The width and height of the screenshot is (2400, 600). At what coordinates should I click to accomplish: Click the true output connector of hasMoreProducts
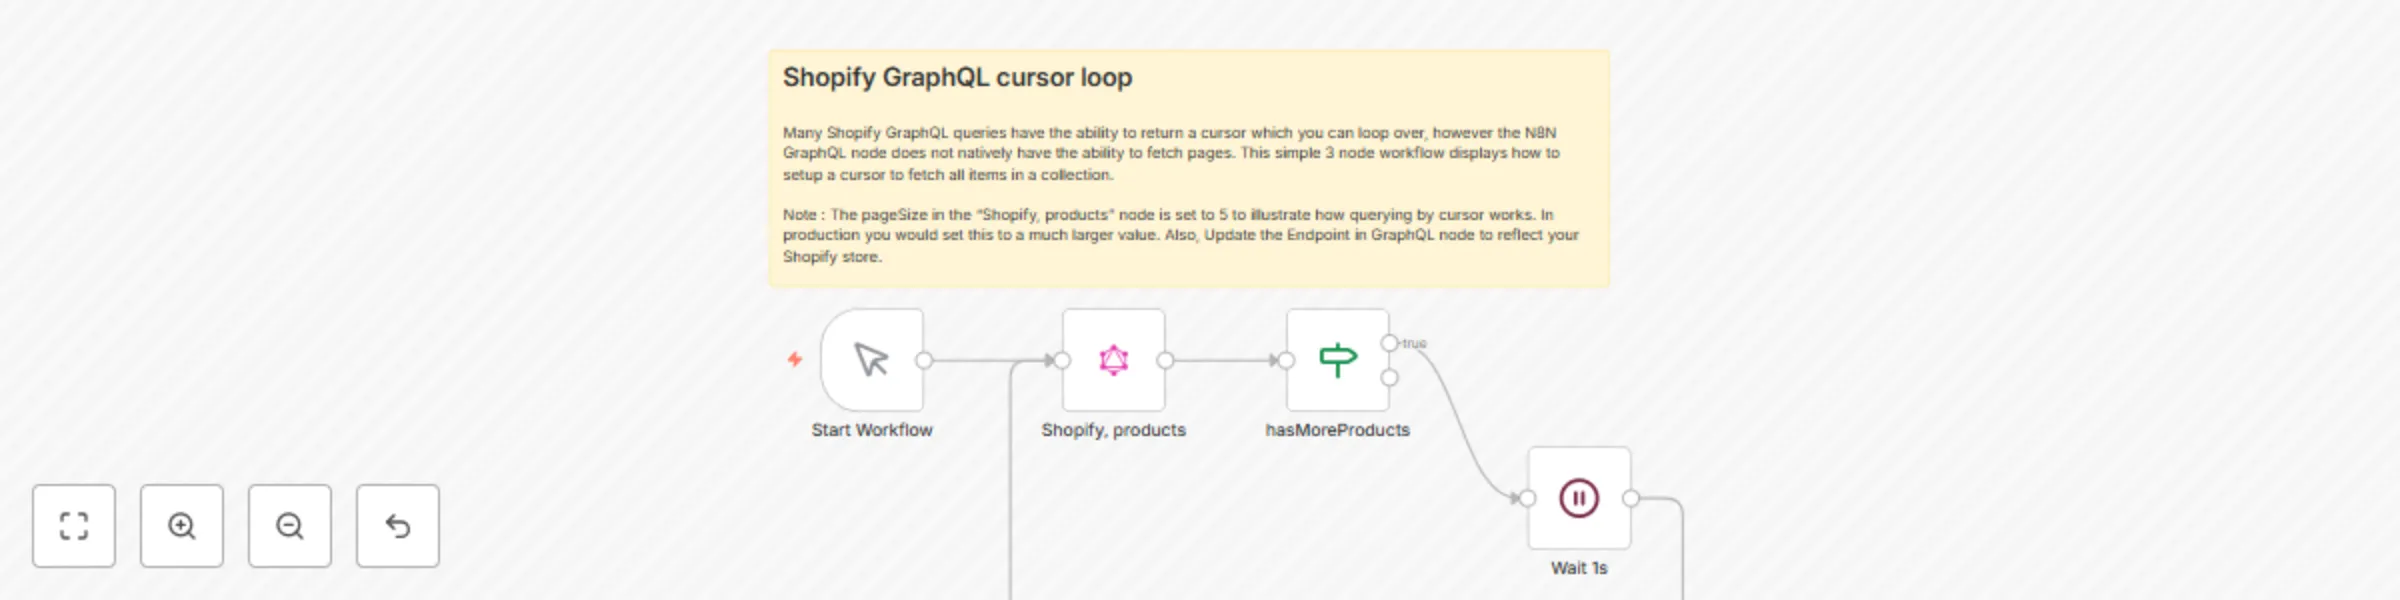click(x=1389, y=343)
